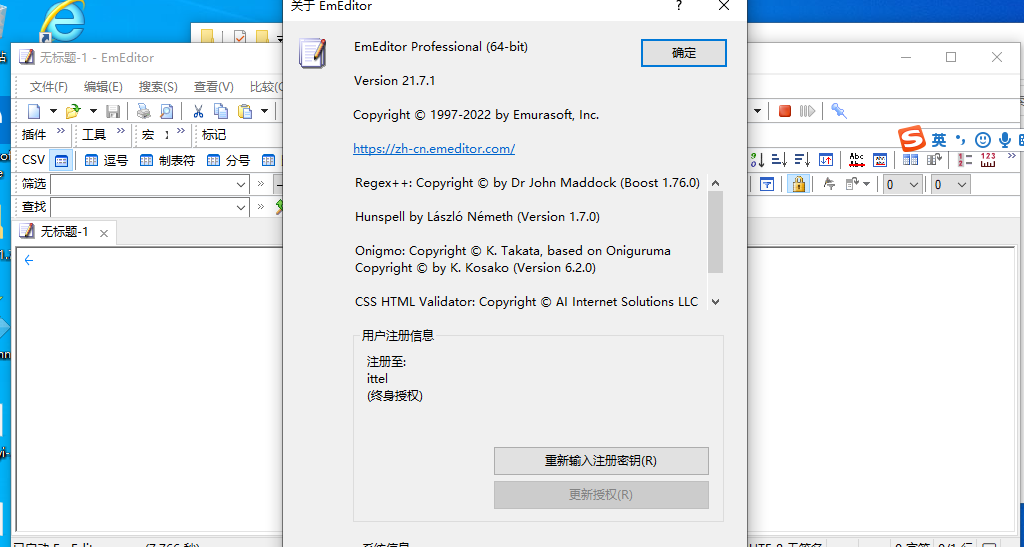
Task: Save the document with the floppy disk icon
Action: click(113, 112)
